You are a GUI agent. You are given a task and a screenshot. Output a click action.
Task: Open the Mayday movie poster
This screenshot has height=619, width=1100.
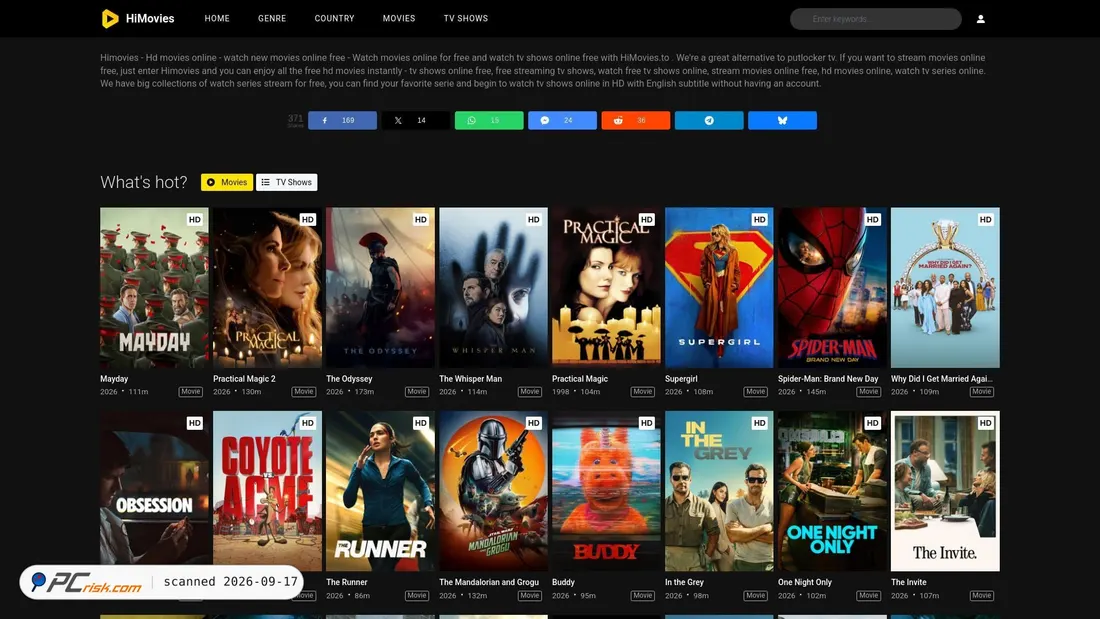point(154,288)
